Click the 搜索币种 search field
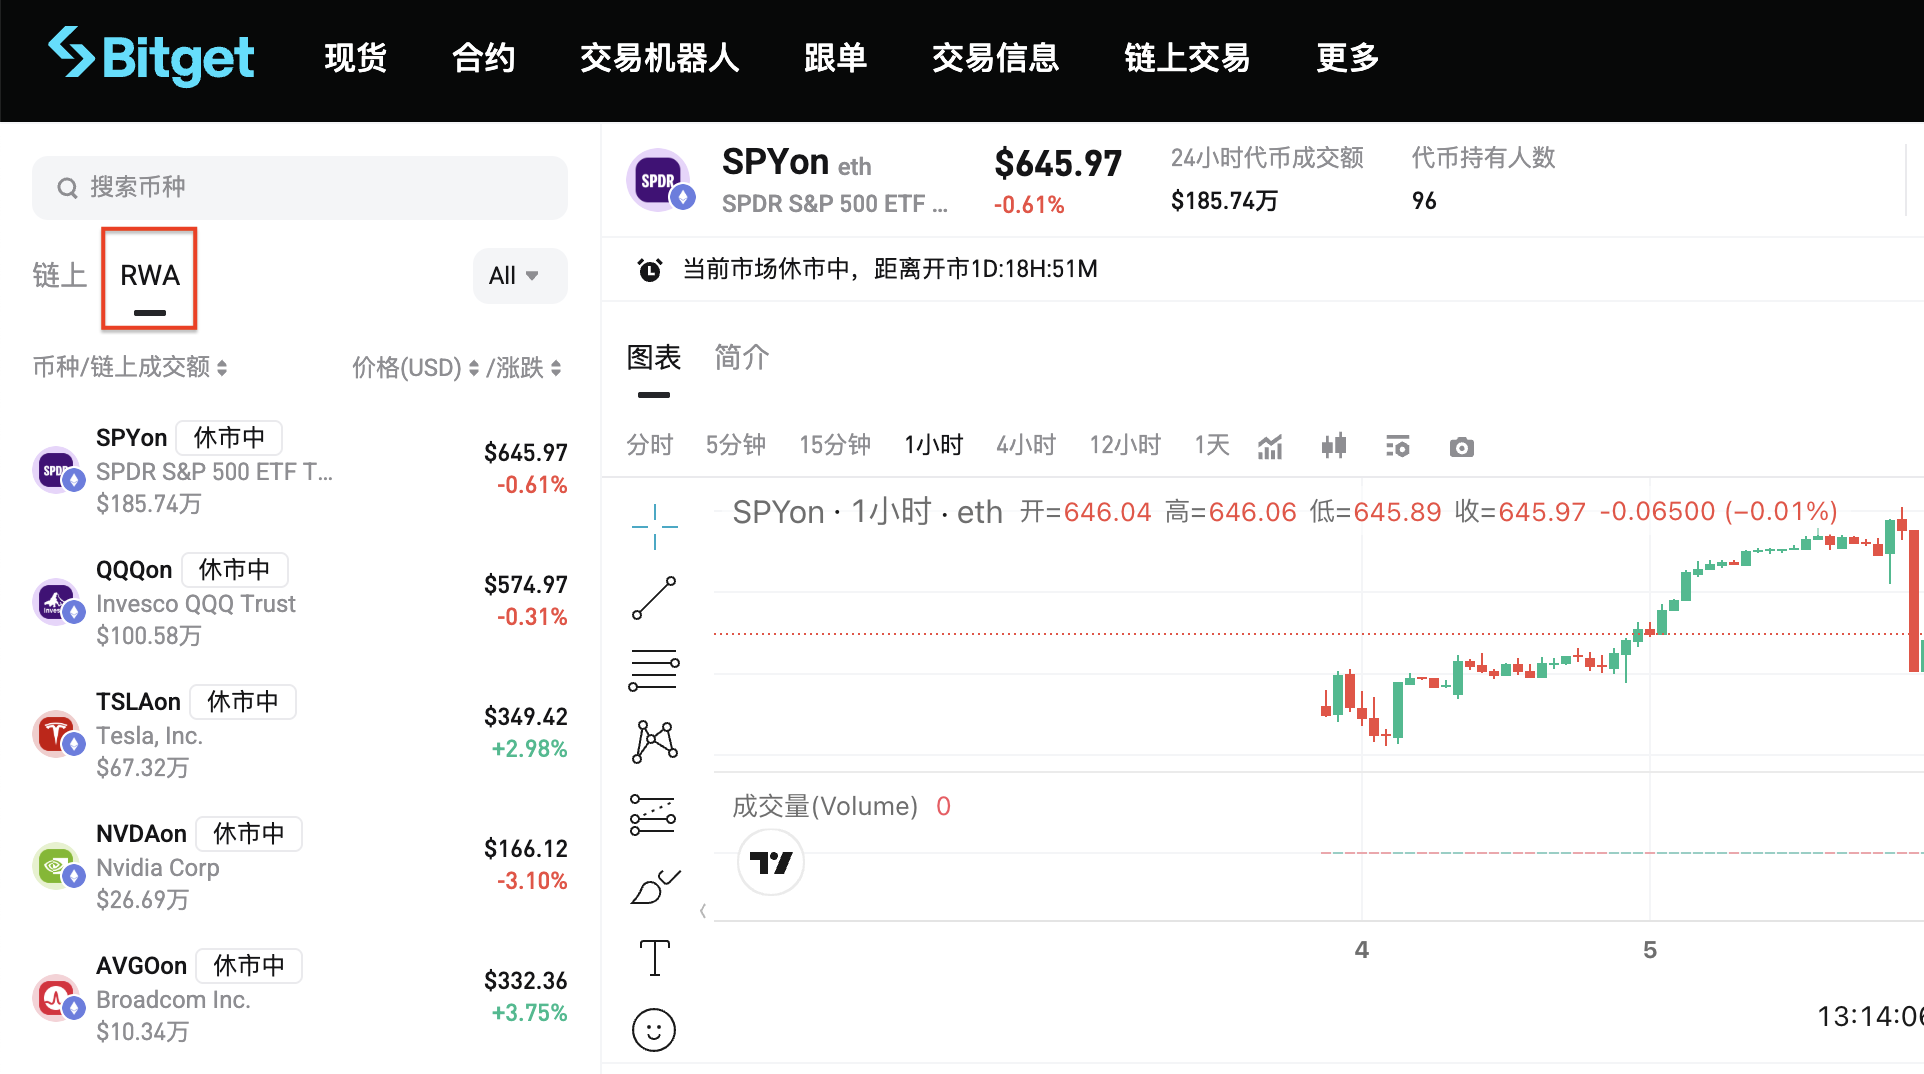The image size is (1924, 1074). point(300,188)
